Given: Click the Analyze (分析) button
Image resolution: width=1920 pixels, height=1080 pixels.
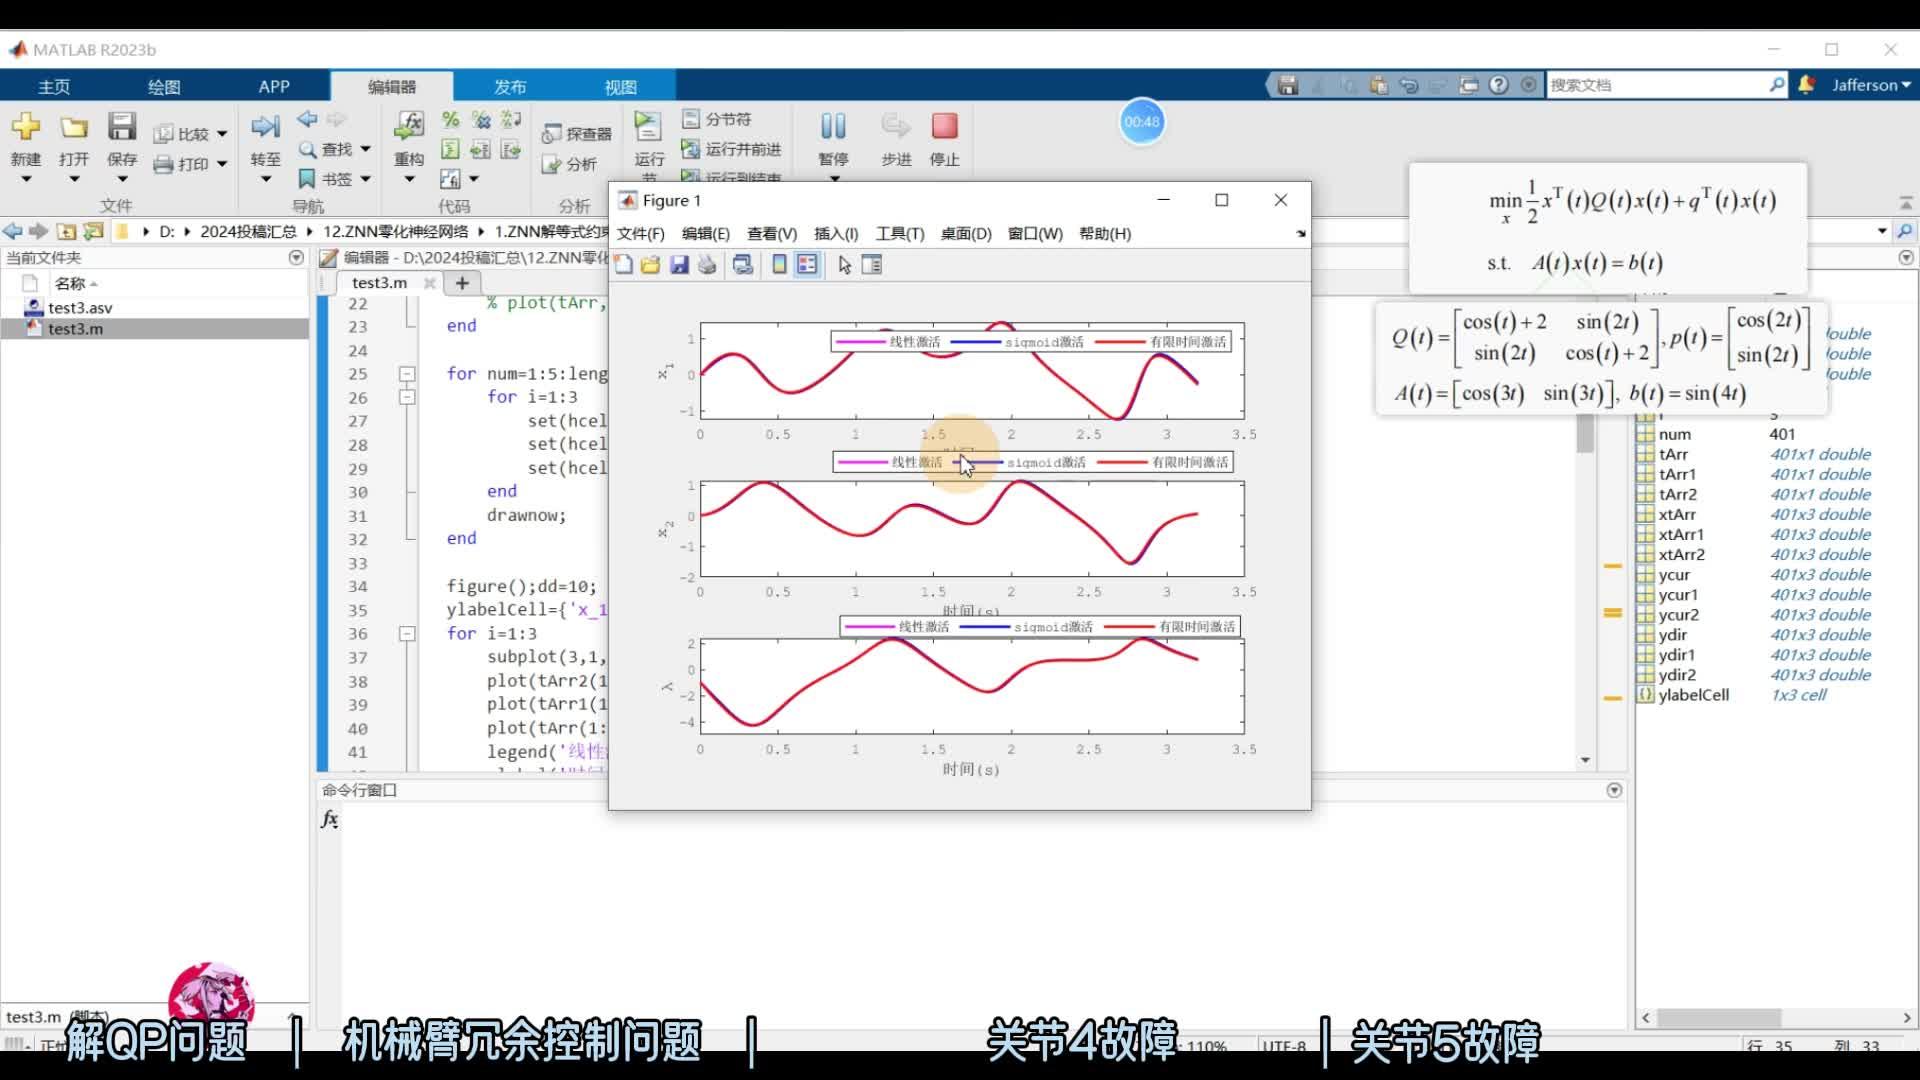Looking at the screenshot, I should point(570,164).
